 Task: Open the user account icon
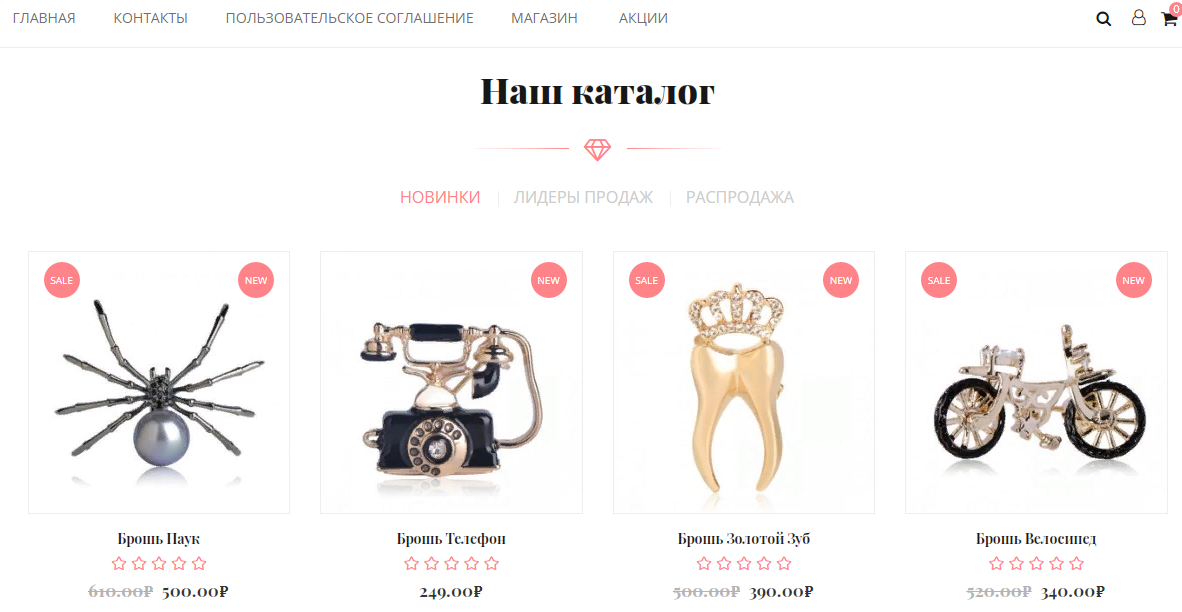point(1139,17)
